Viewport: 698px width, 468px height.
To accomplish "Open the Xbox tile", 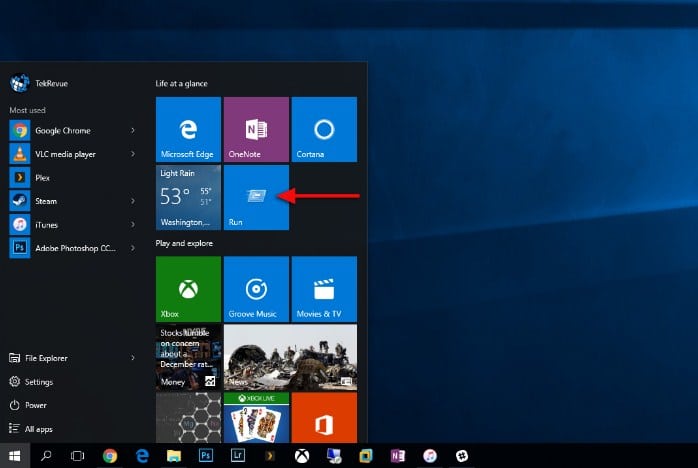I will 188,289.
